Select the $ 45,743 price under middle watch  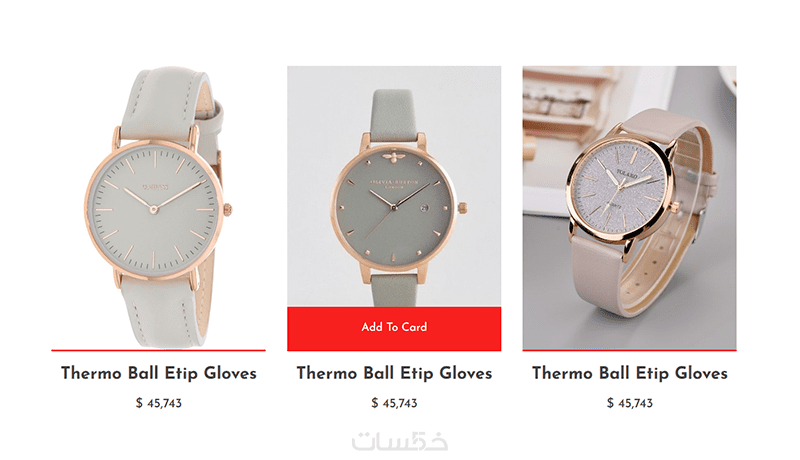[394, 403]
